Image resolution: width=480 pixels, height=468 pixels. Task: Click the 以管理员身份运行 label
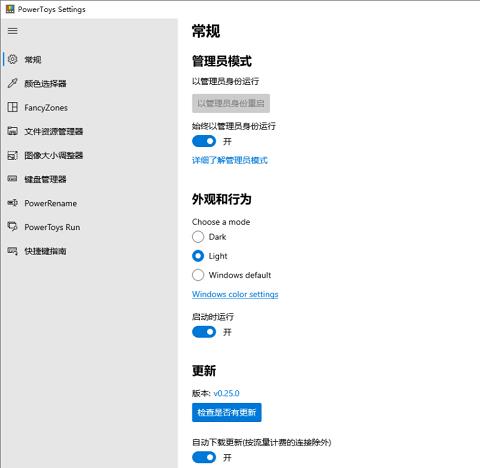click(x=225, y=81)
